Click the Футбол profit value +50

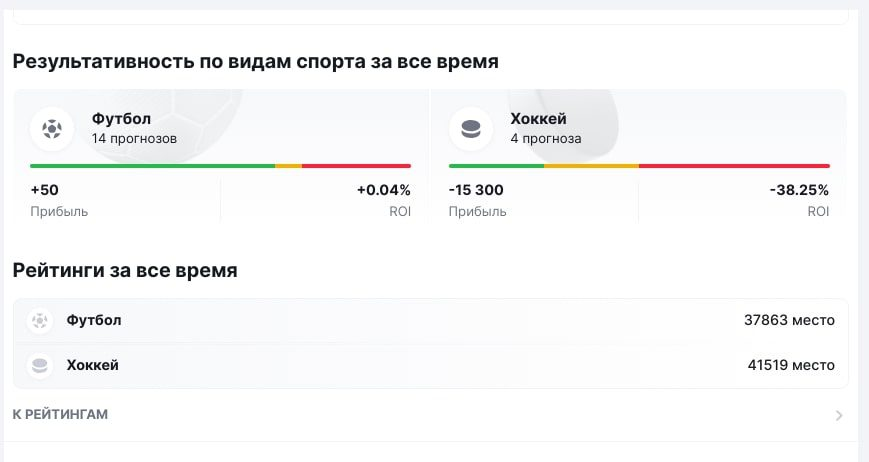pyautogui.click(x=45, y=190)
